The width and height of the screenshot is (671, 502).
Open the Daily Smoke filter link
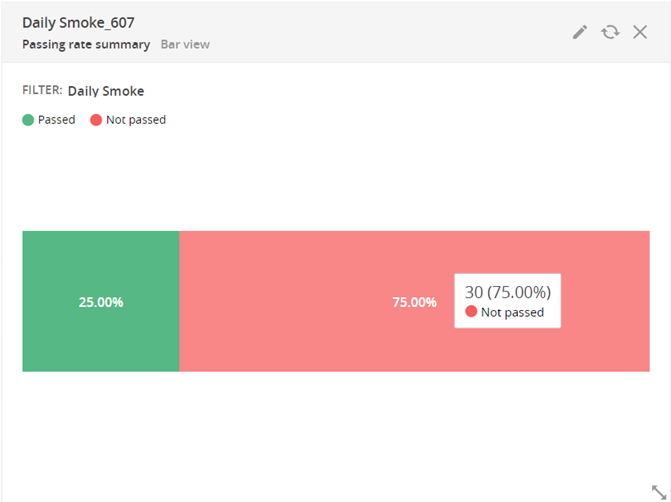pyautogui.click(x=106, y=91)
